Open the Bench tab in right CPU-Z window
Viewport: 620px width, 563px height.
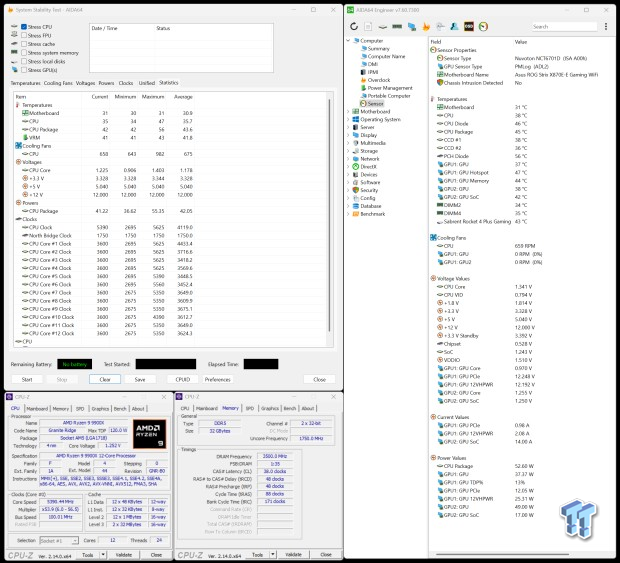point(290,408)
